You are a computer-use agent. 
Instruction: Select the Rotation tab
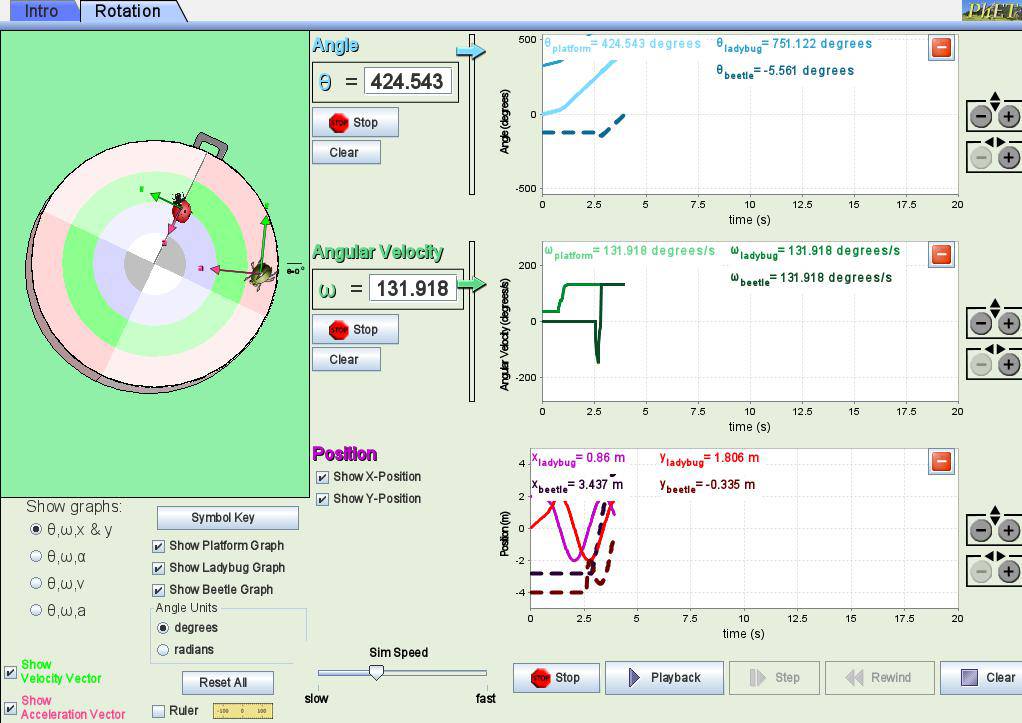(x=127, y=12)
